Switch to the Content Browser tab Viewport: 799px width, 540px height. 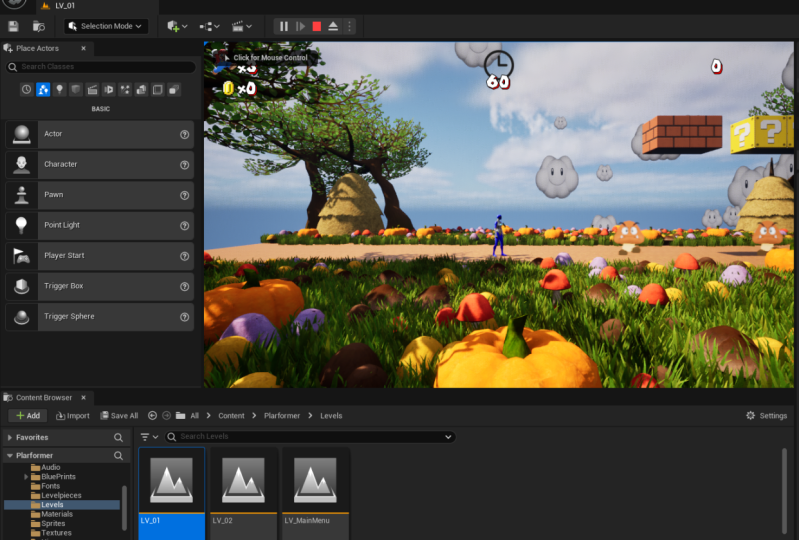44,397
